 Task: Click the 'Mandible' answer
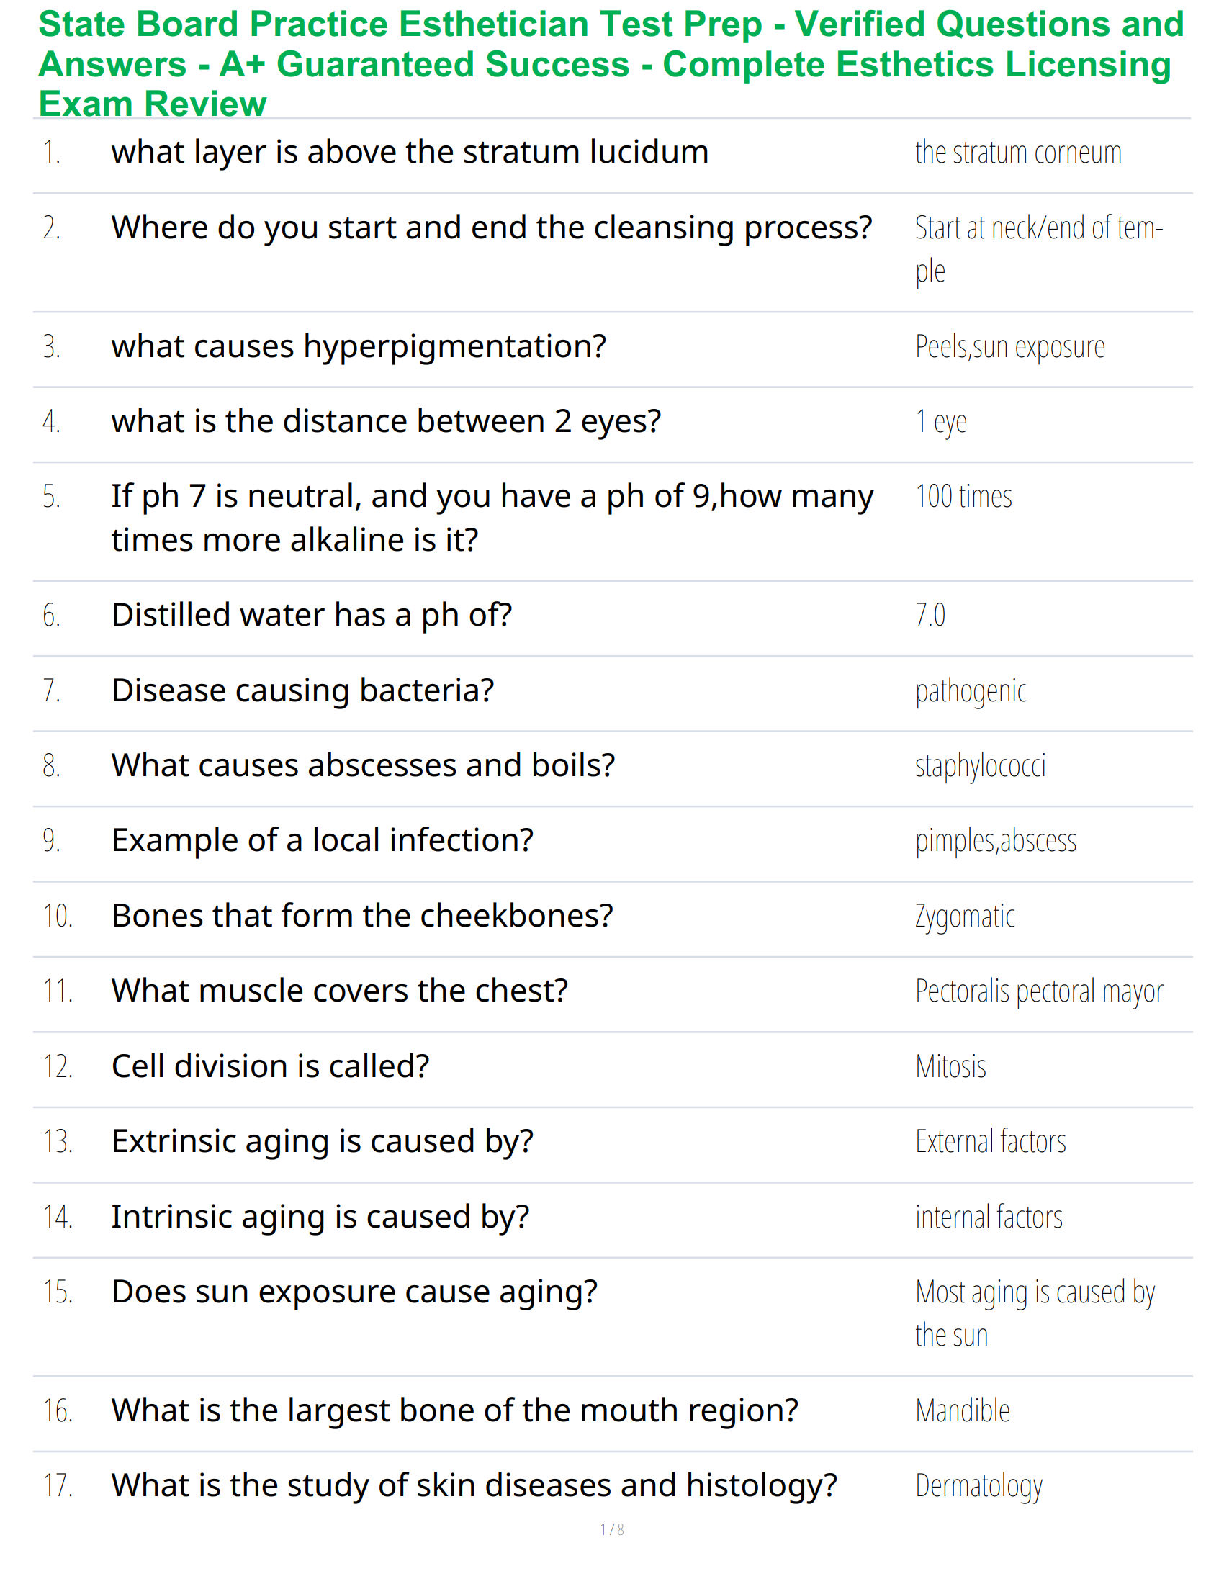[962, 1410]
